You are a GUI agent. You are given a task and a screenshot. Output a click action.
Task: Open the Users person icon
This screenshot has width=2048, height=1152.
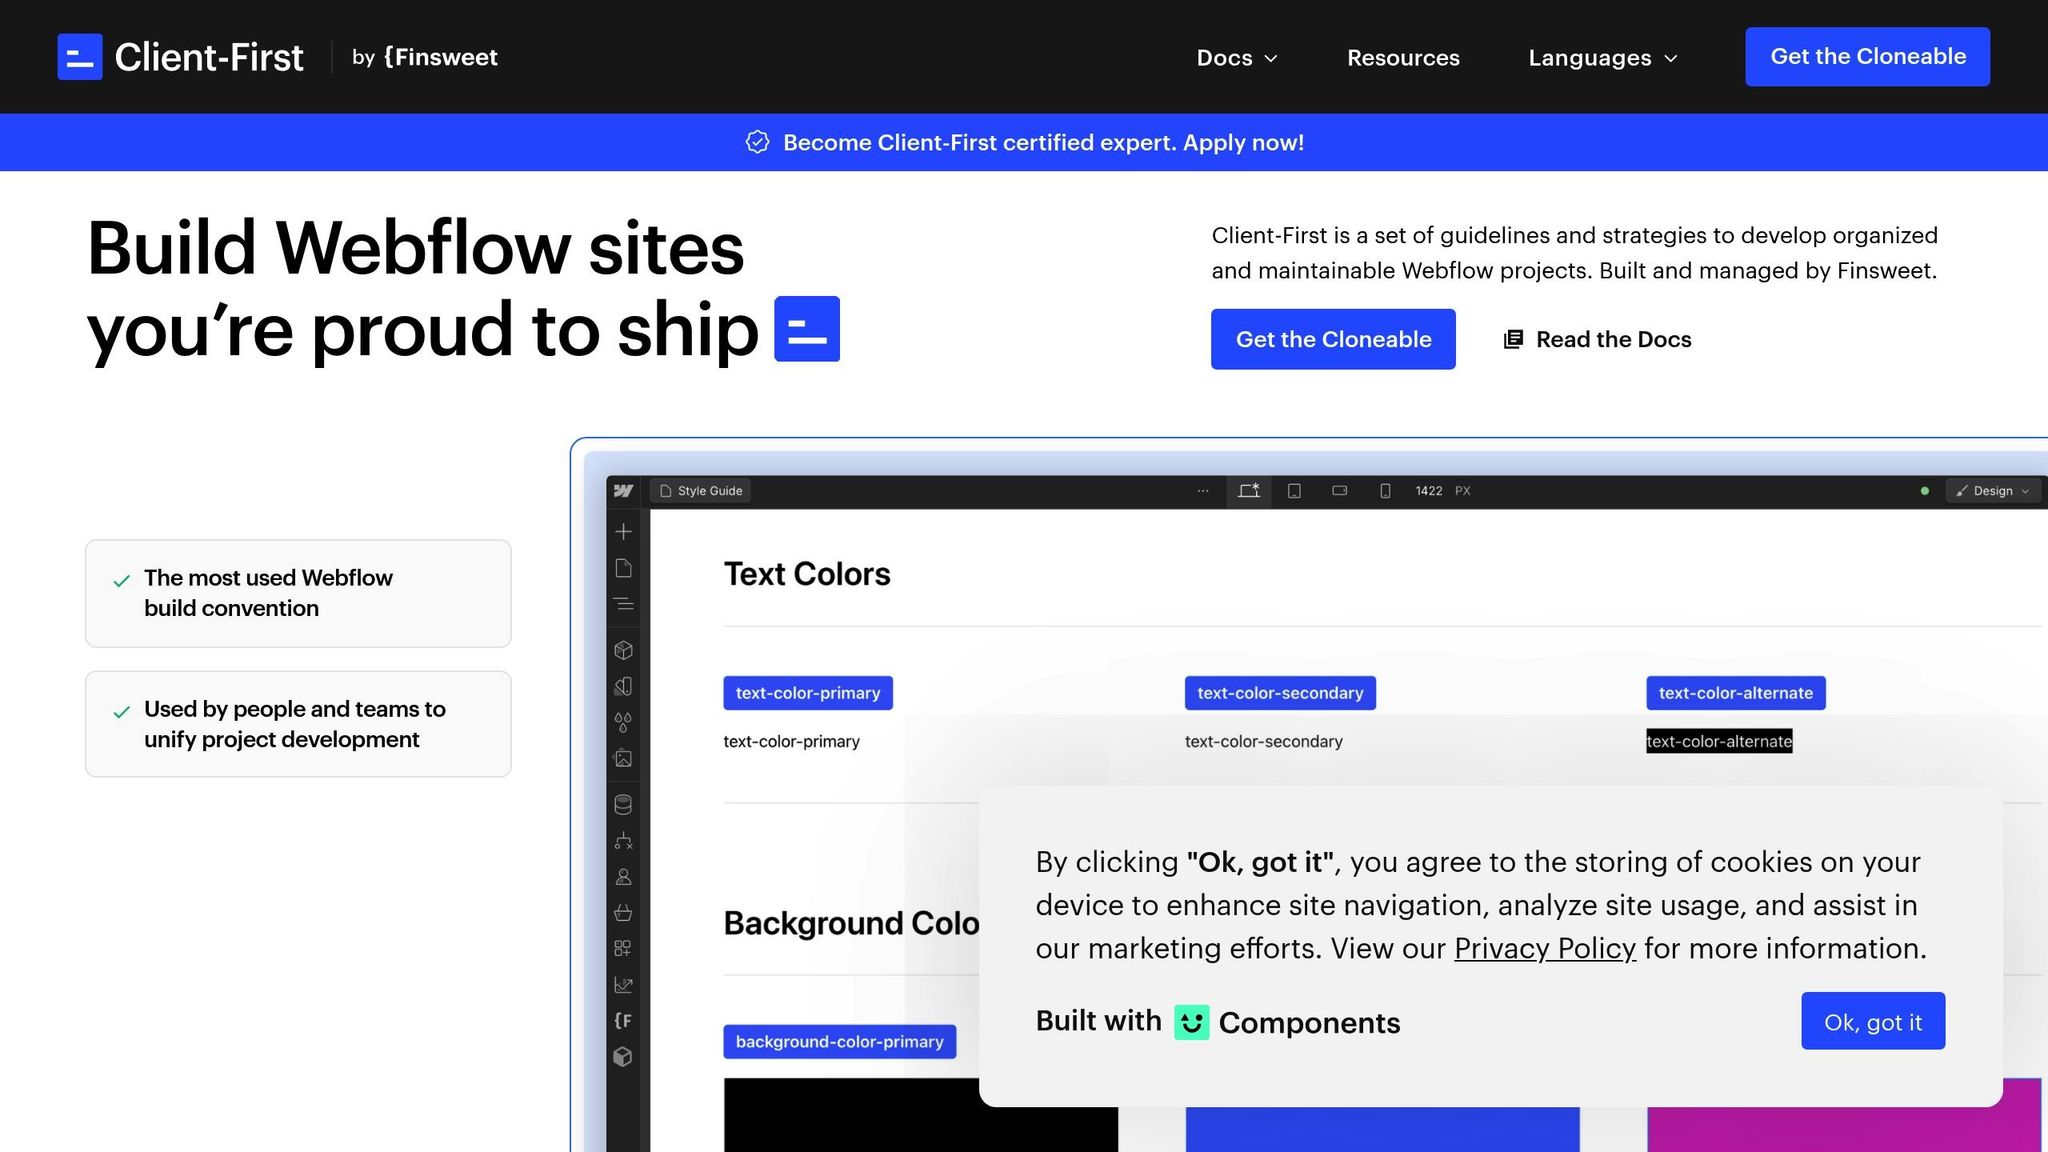click(623, 876)
